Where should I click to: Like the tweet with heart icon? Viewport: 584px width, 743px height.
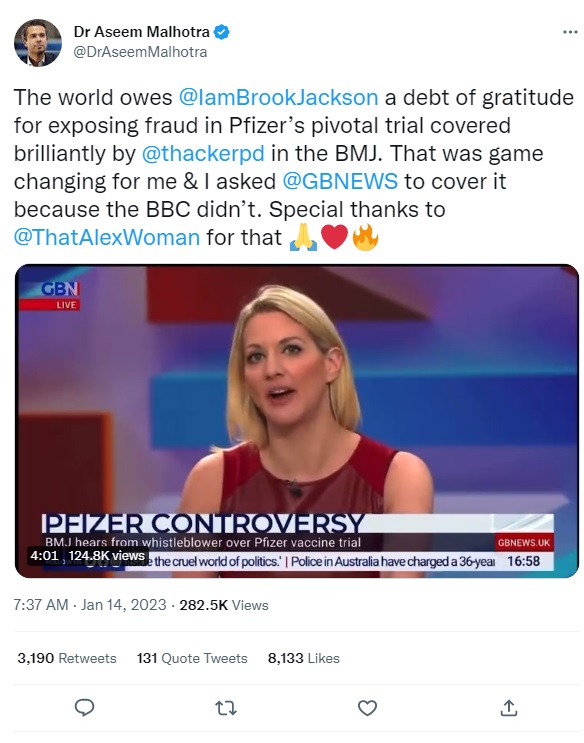coord(367,708)
